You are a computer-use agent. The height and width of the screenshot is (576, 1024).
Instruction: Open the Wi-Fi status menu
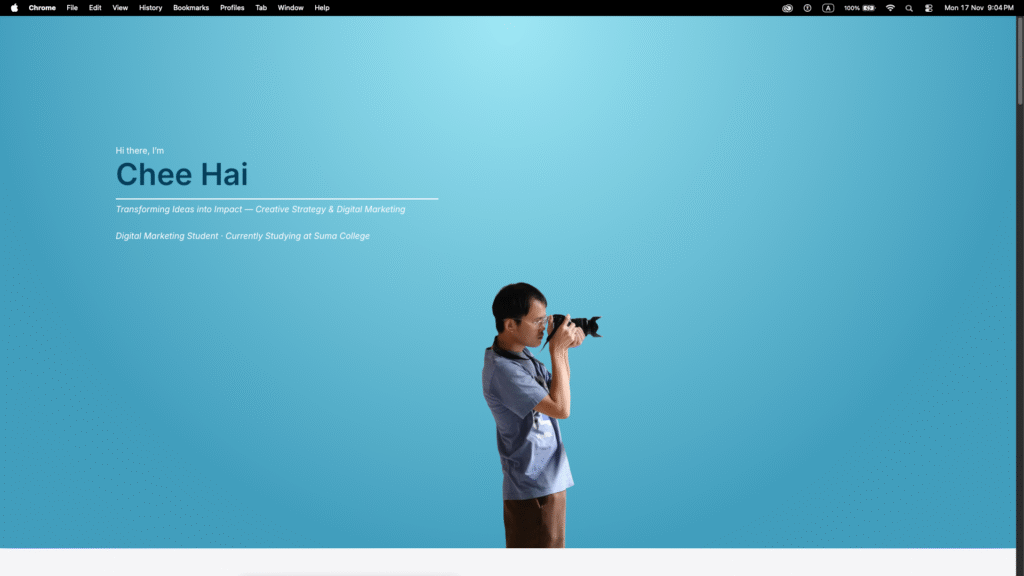pos(890,7)
